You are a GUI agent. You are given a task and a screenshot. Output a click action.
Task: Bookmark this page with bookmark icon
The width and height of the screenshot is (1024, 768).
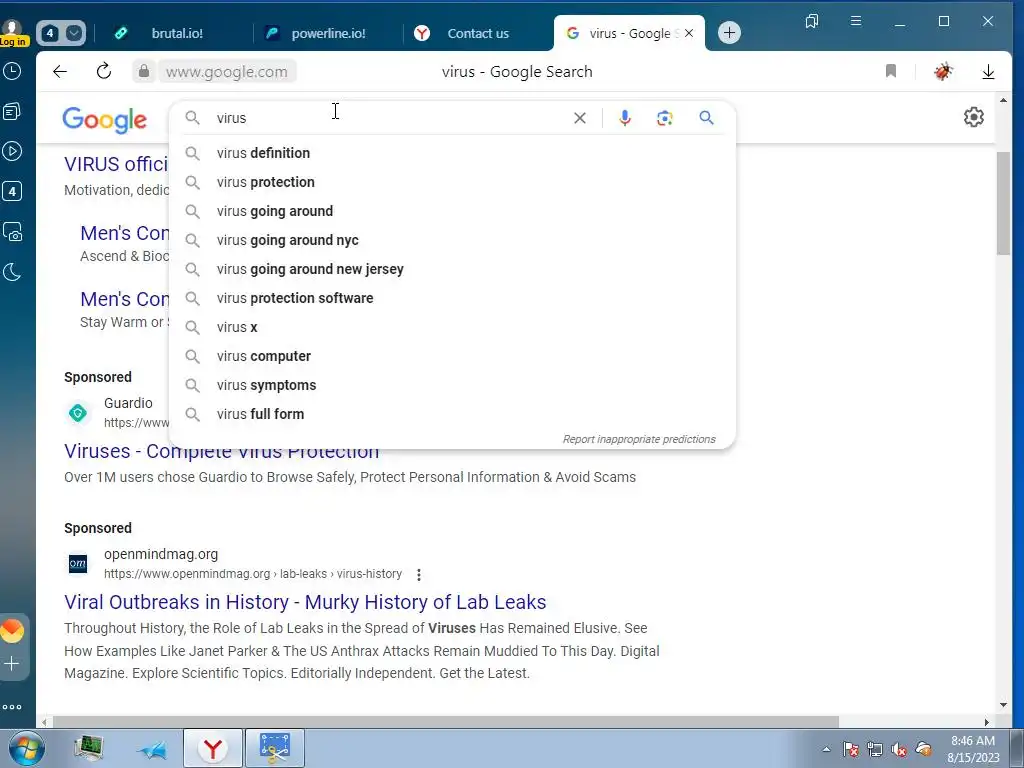click(891, 71)
